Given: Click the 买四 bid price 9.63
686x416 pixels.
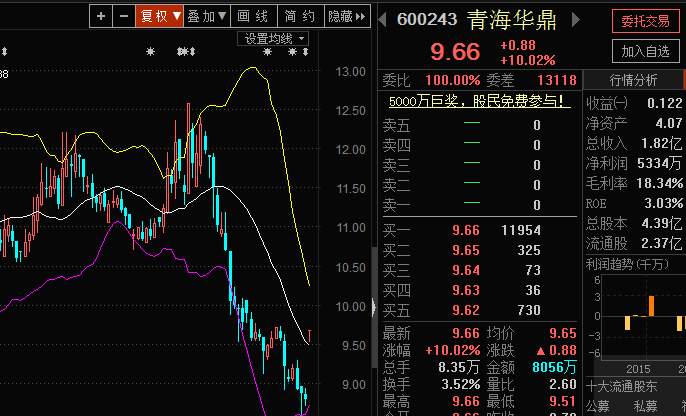Looking at the screenshot, I should pyautogui.click(x=466, y=290).
